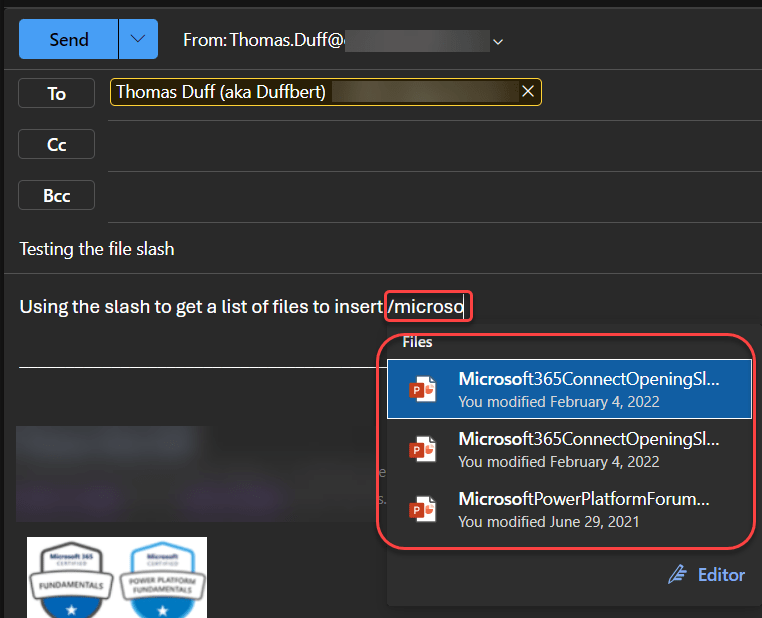
Task: Open the Editor pen icon
Action: point(678,574)
